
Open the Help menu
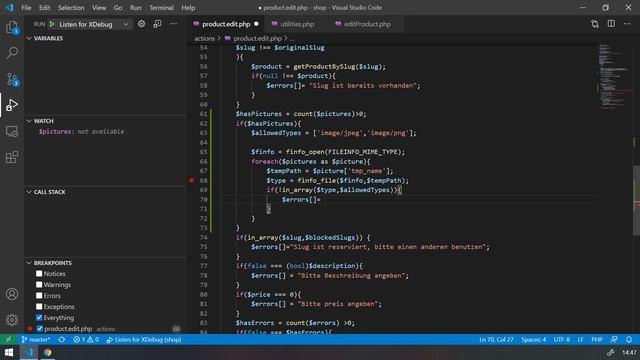[188, 8]
